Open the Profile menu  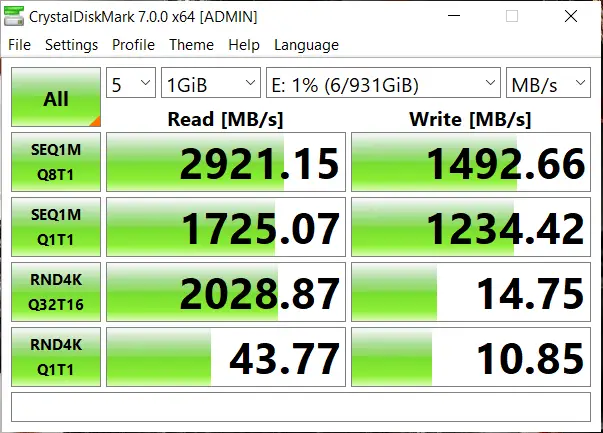pyautogui.click(x=133, y=45)
